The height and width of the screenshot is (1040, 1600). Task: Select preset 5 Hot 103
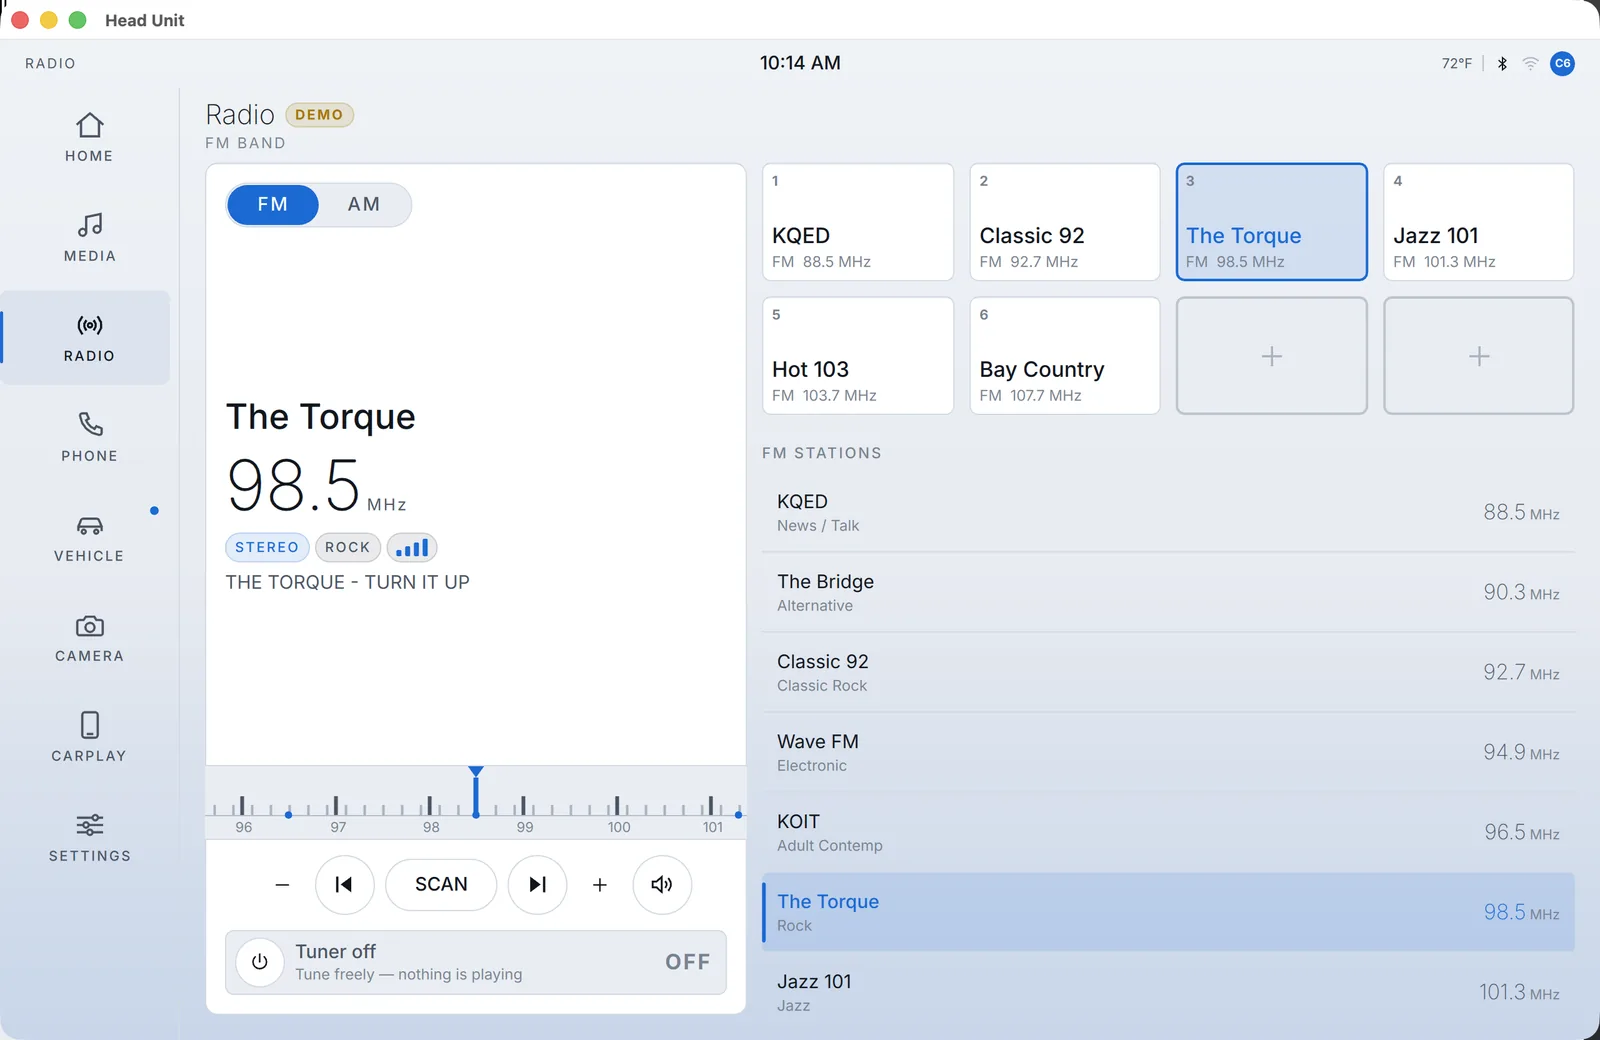click(858, 355)
